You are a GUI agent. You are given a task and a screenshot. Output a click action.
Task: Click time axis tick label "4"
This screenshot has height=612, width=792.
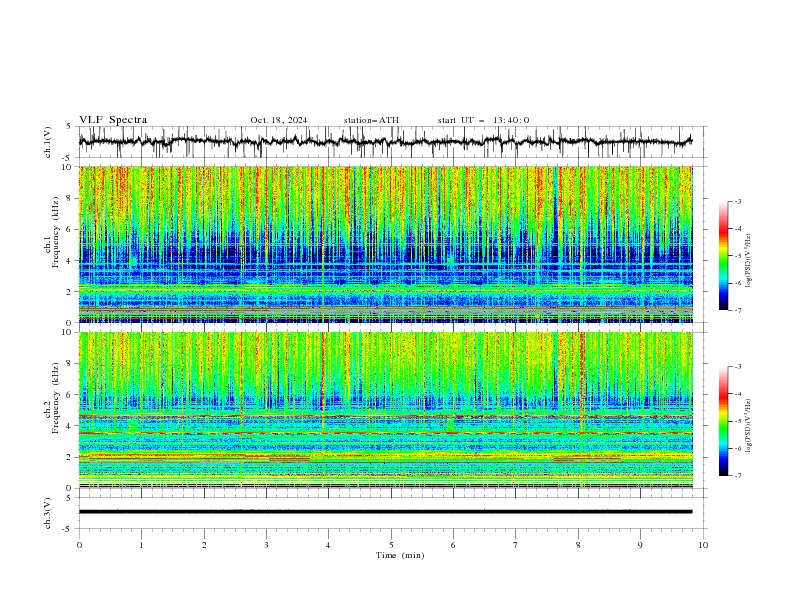click(x=328, y=545)
